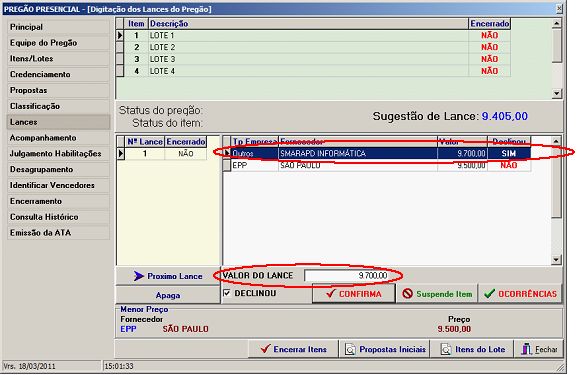Click Encerrar Itens button
578x375 pixels.
(x=293, y=349)
